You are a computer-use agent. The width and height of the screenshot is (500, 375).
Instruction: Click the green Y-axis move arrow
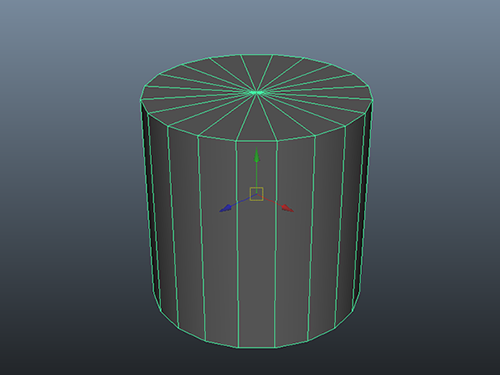pyautogui.click(x=256, y=155)
